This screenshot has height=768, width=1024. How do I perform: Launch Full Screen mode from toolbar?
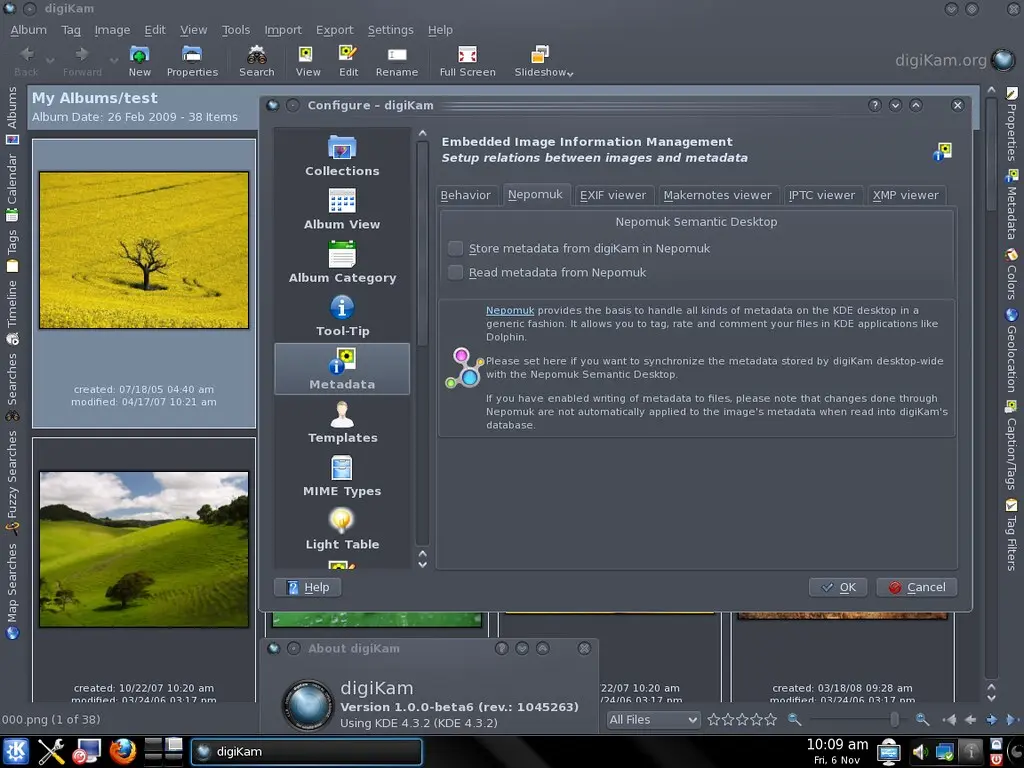pos(467,60)
